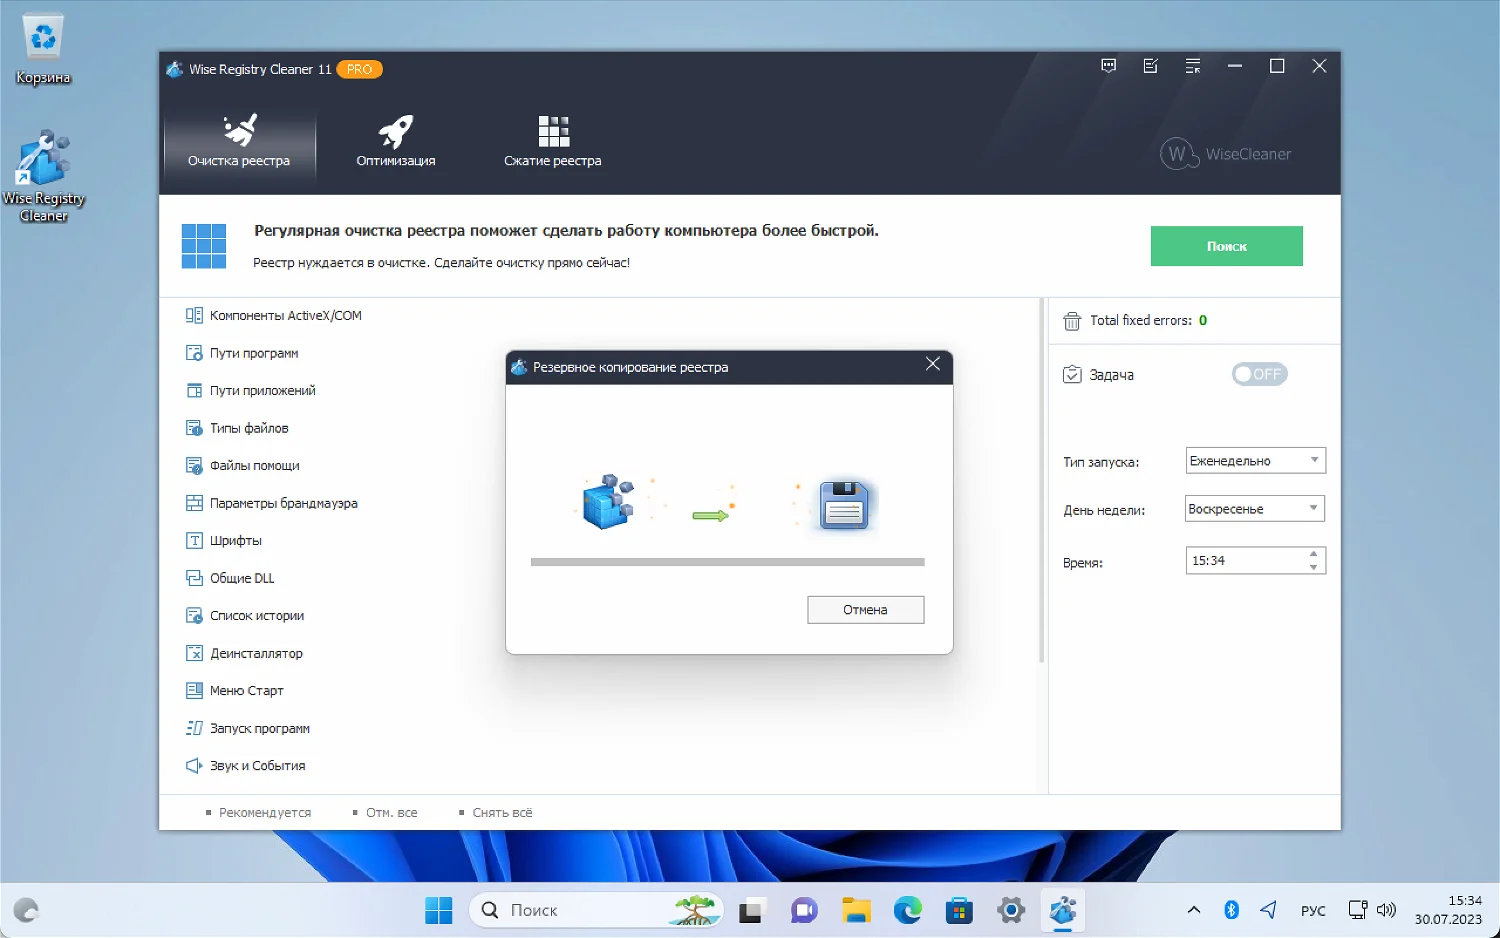Image resolution: width=1500 pixels, height=938 pixels.
Task: Click the Параметры брандмауэра icon
Action: [194, 503]
